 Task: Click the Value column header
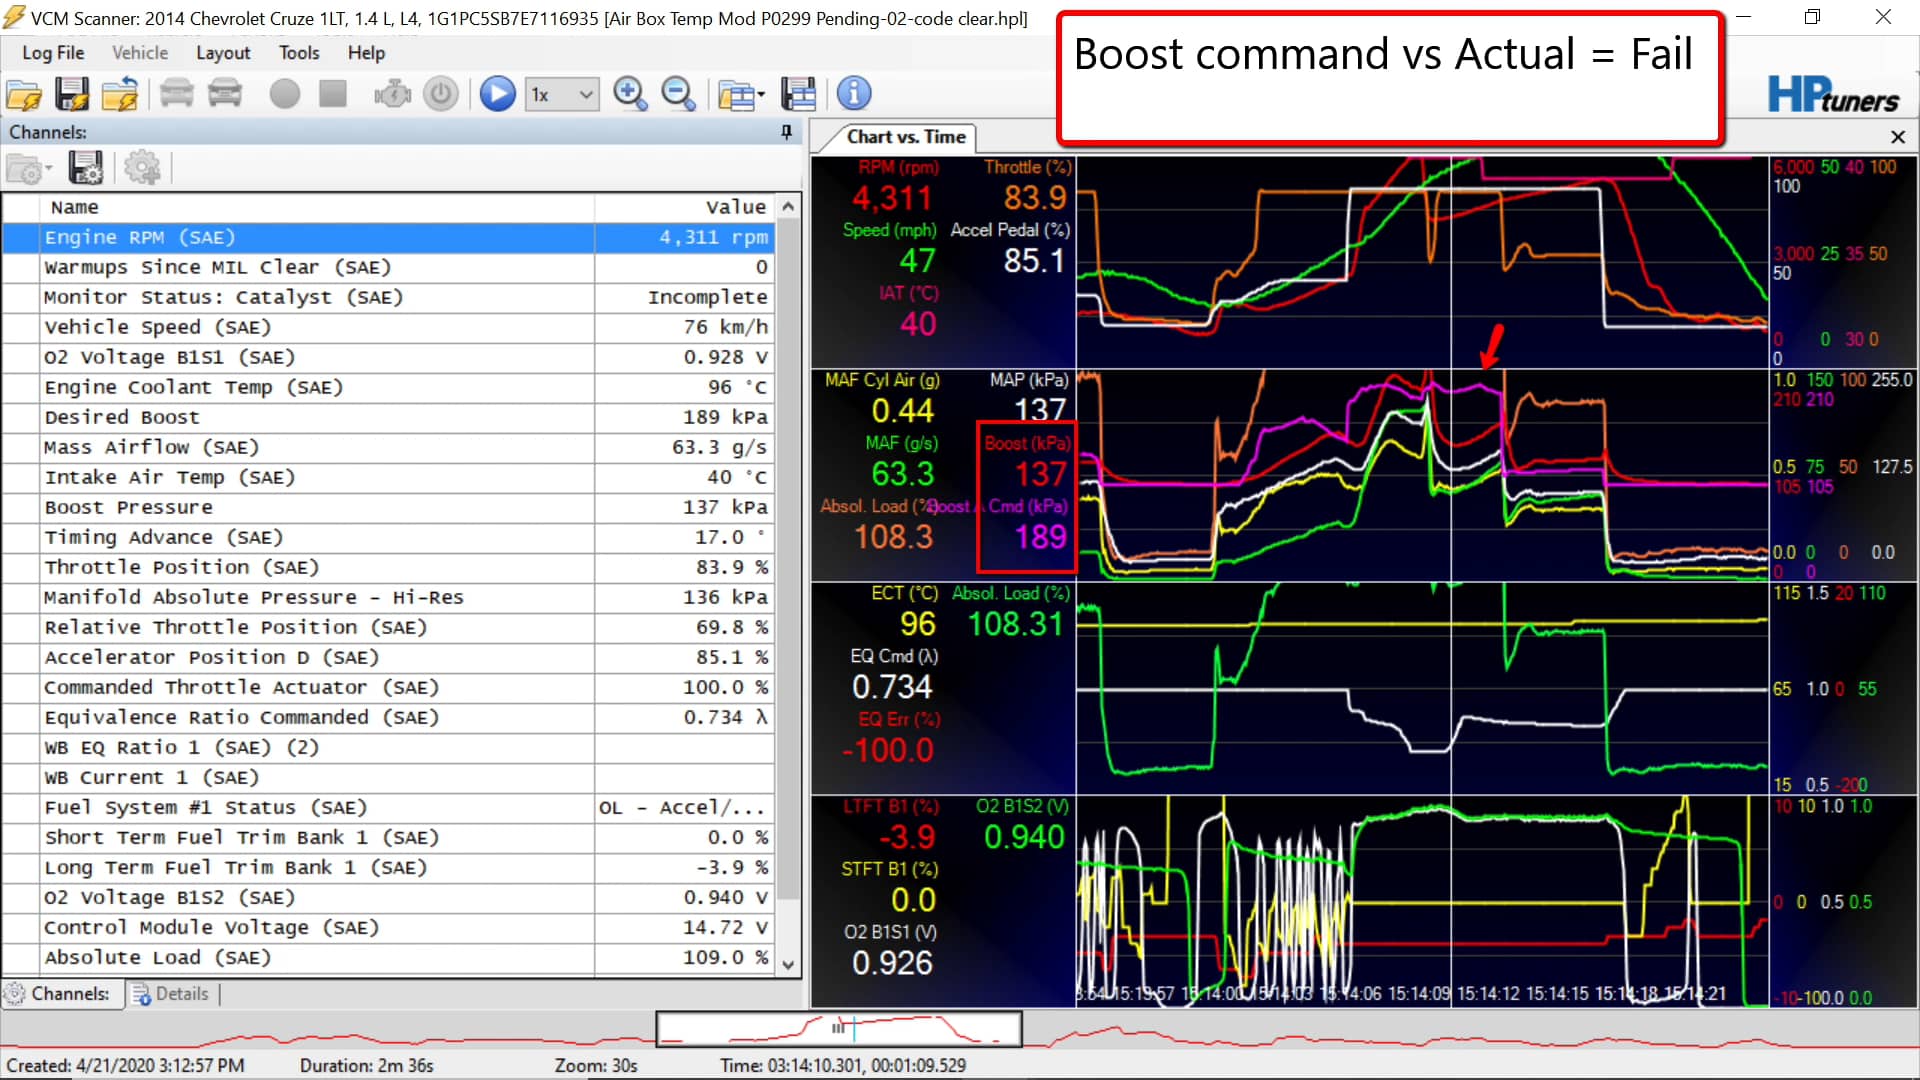pos(685,207)
